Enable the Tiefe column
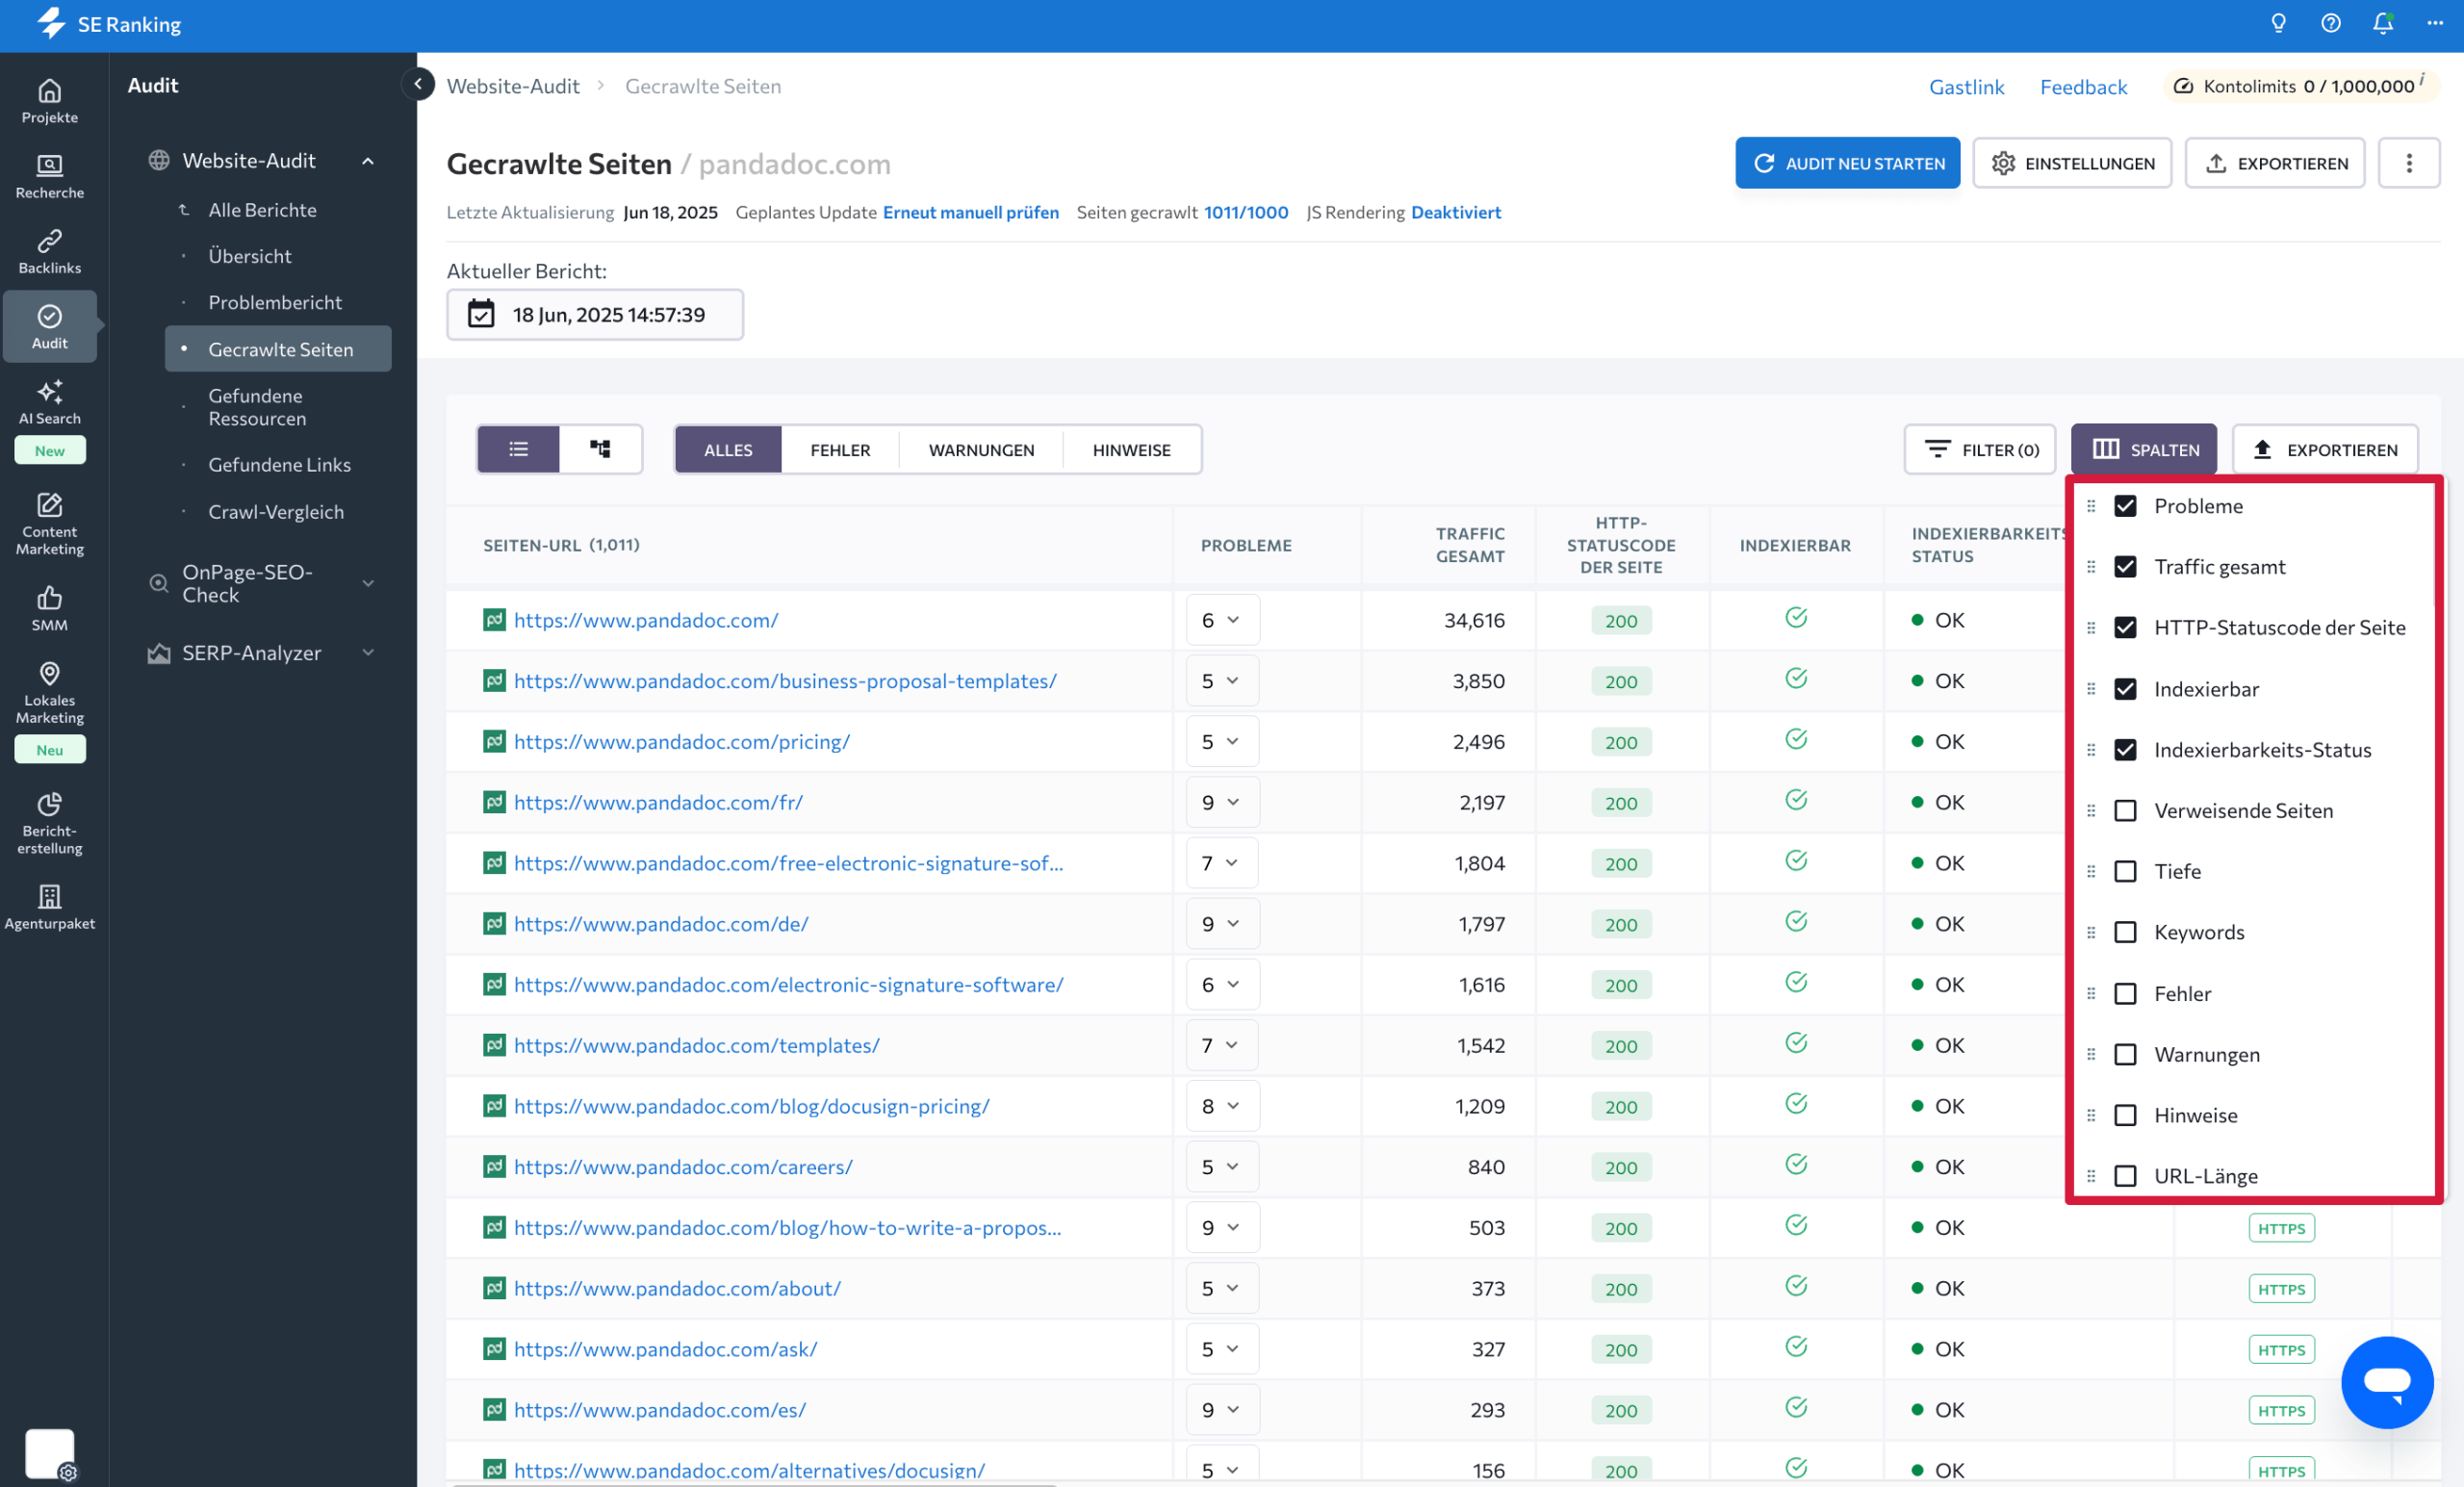The height and width of the screenshot is (1487, 2464). pos(2125,872)
